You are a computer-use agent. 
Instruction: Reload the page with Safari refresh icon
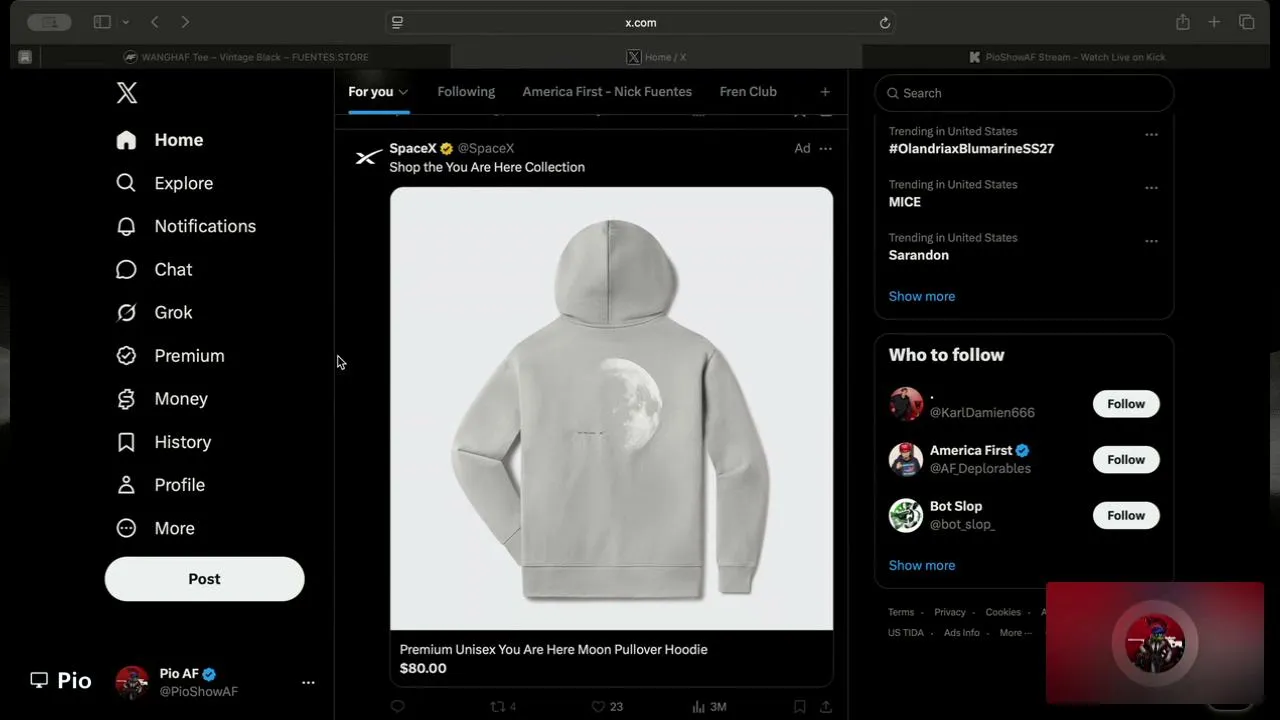pyautogui.click(x=885, y=23)
